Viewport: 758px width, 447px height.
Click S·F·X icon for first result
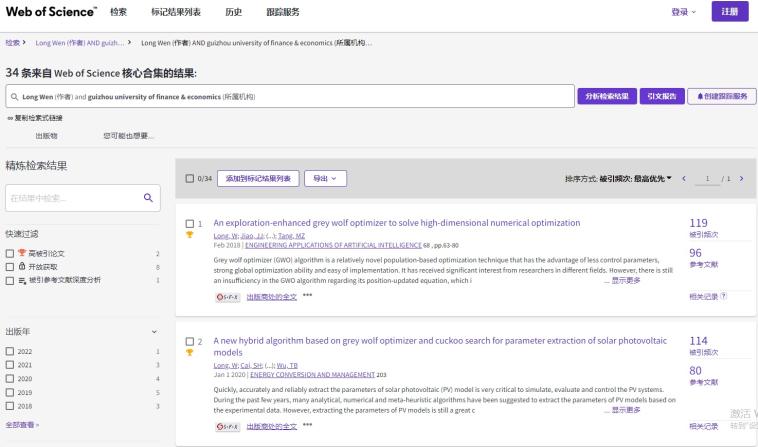(227, 297)
